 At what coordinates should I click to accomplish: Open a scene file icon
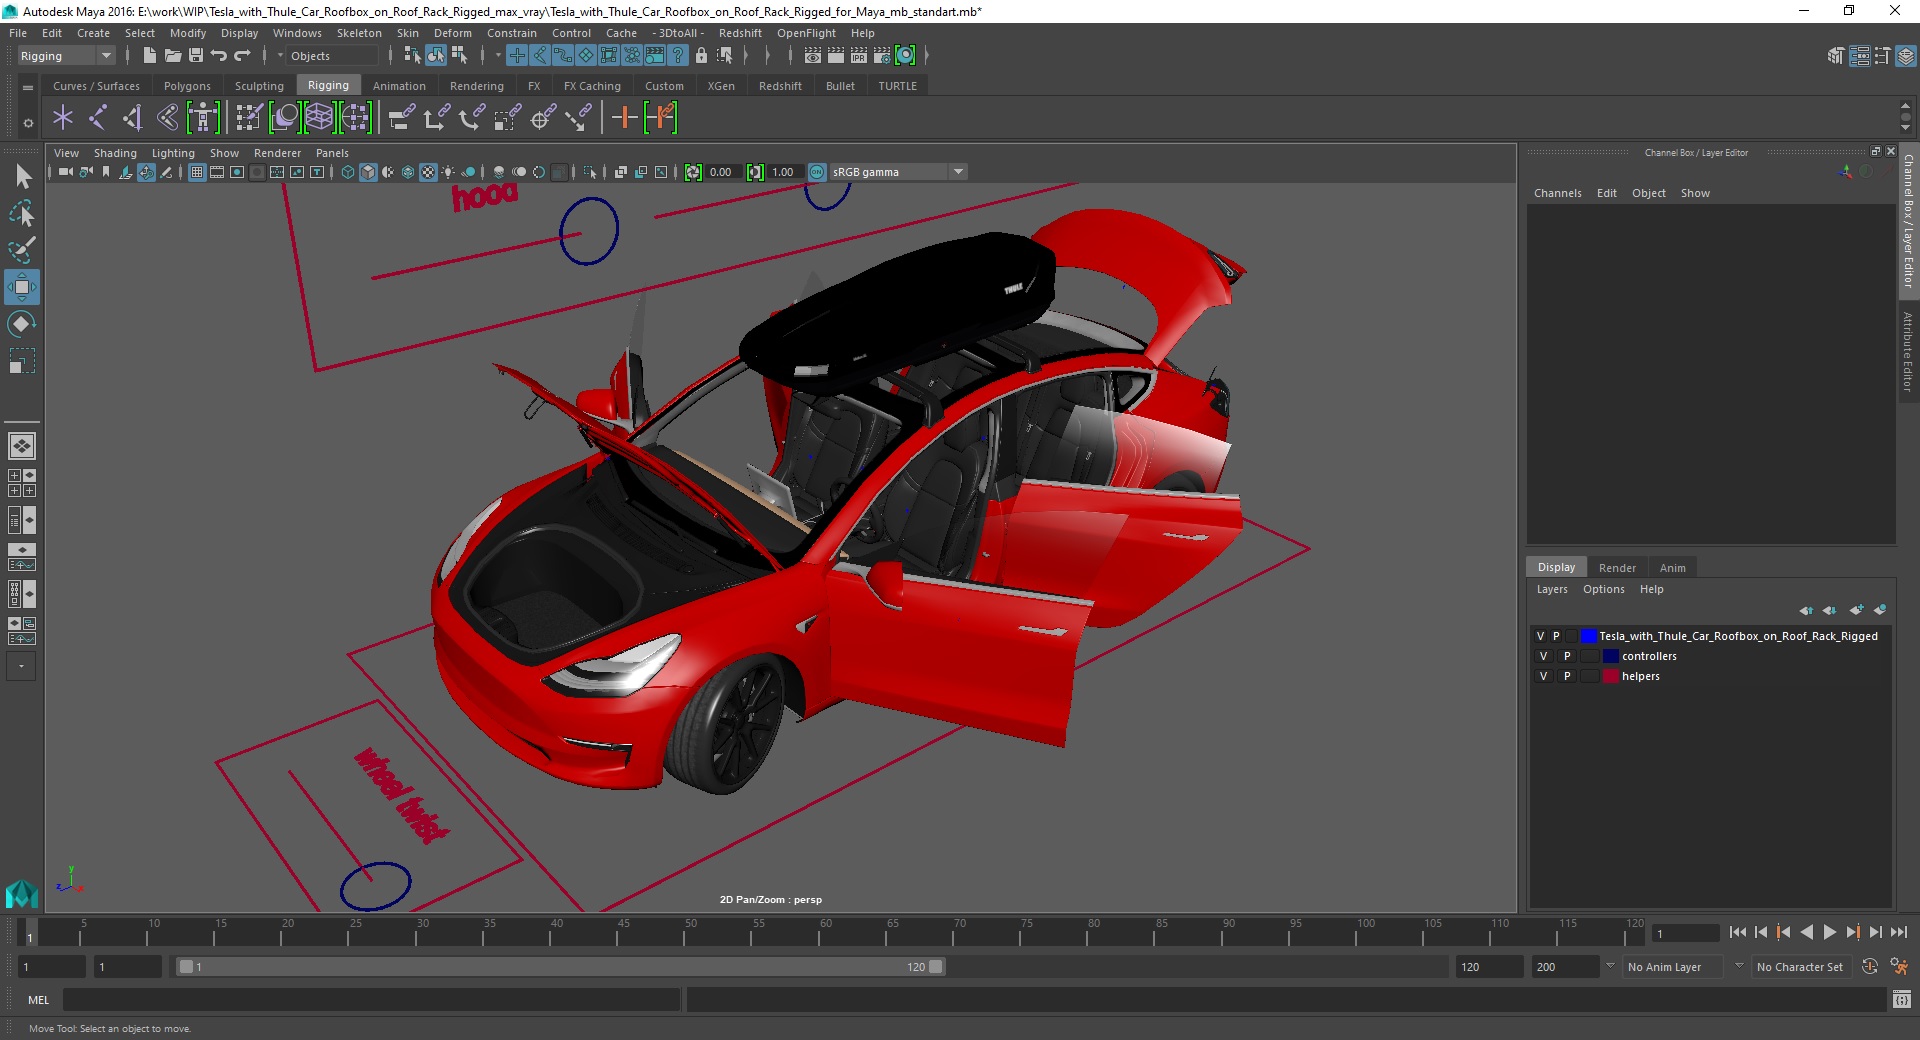pos(173,56)
